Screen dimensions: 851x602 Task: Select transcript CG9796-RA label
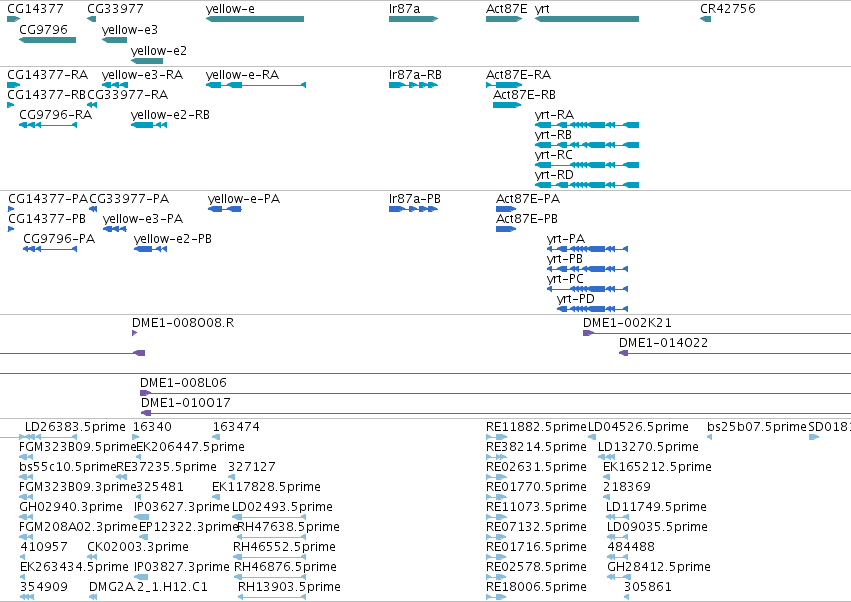pos(55,115)
